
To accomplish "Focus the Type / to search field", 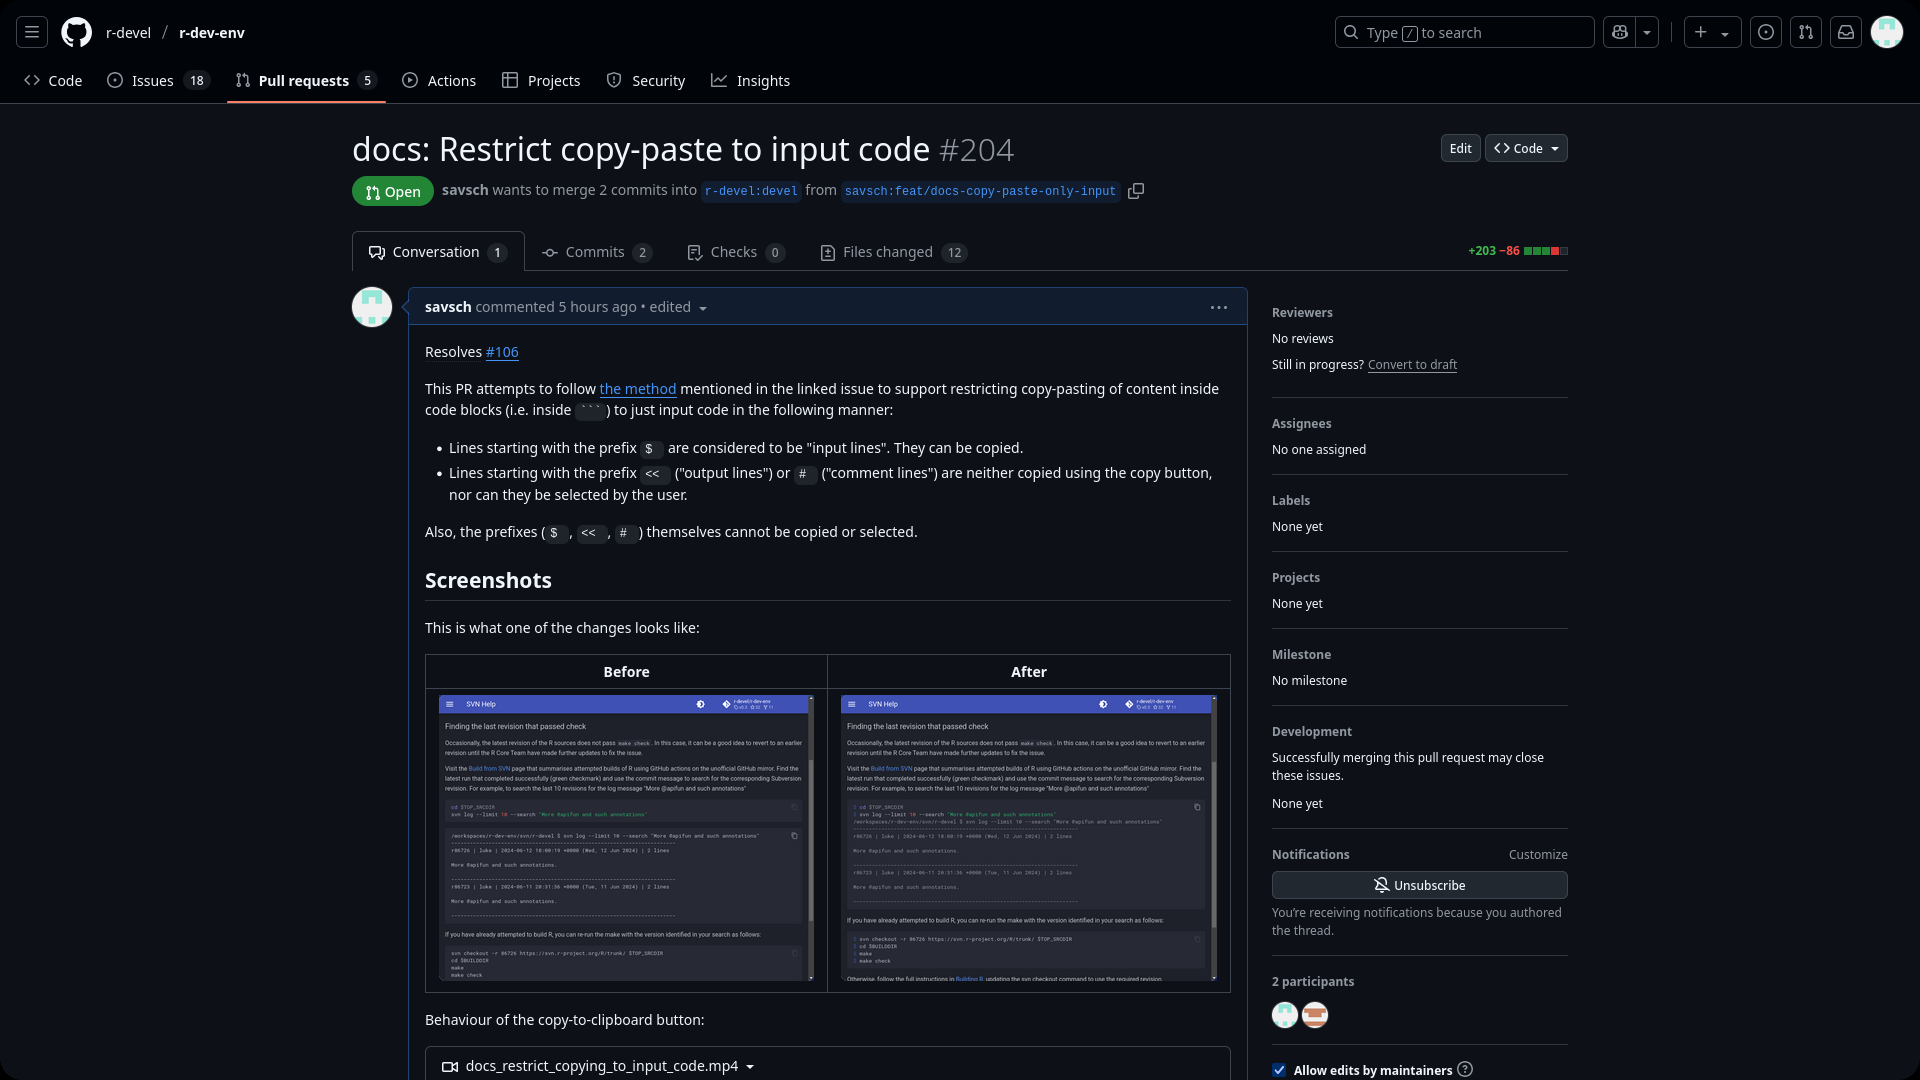I will (x=1464, y=33).
